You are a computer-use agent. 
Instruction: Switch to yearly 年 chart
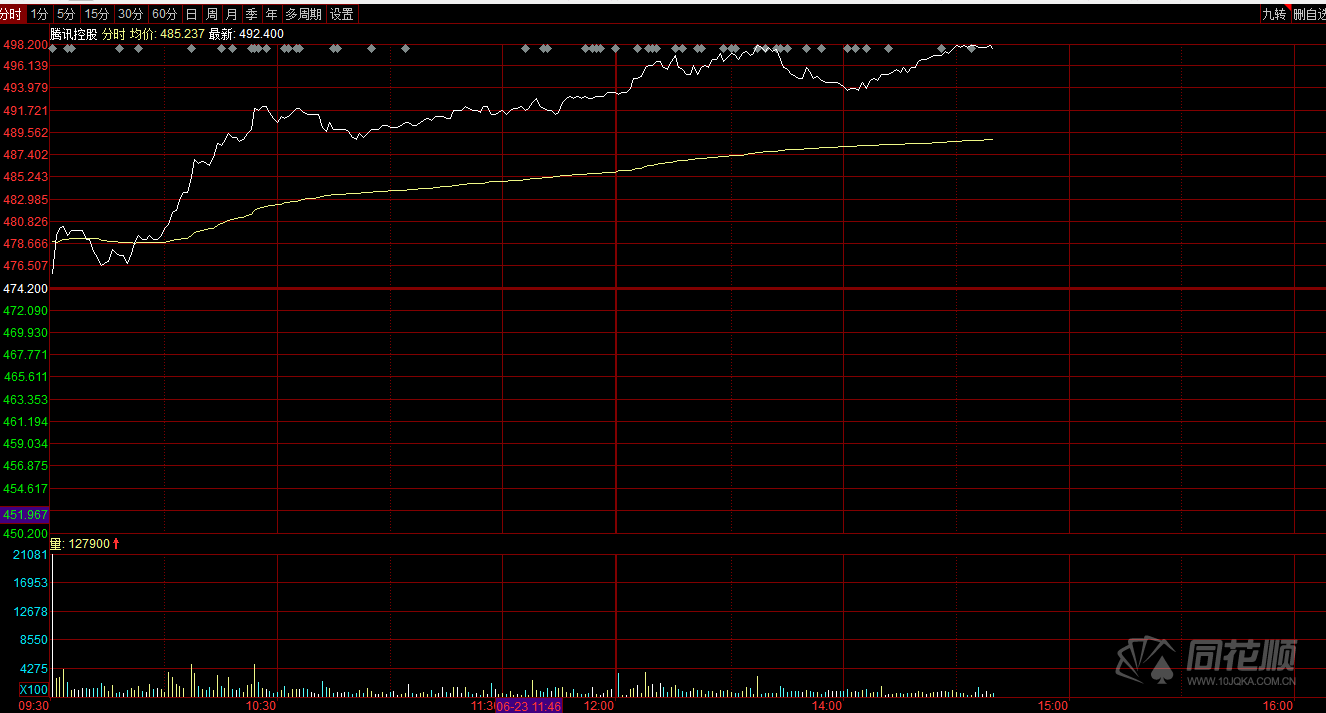tap(271, 14)
